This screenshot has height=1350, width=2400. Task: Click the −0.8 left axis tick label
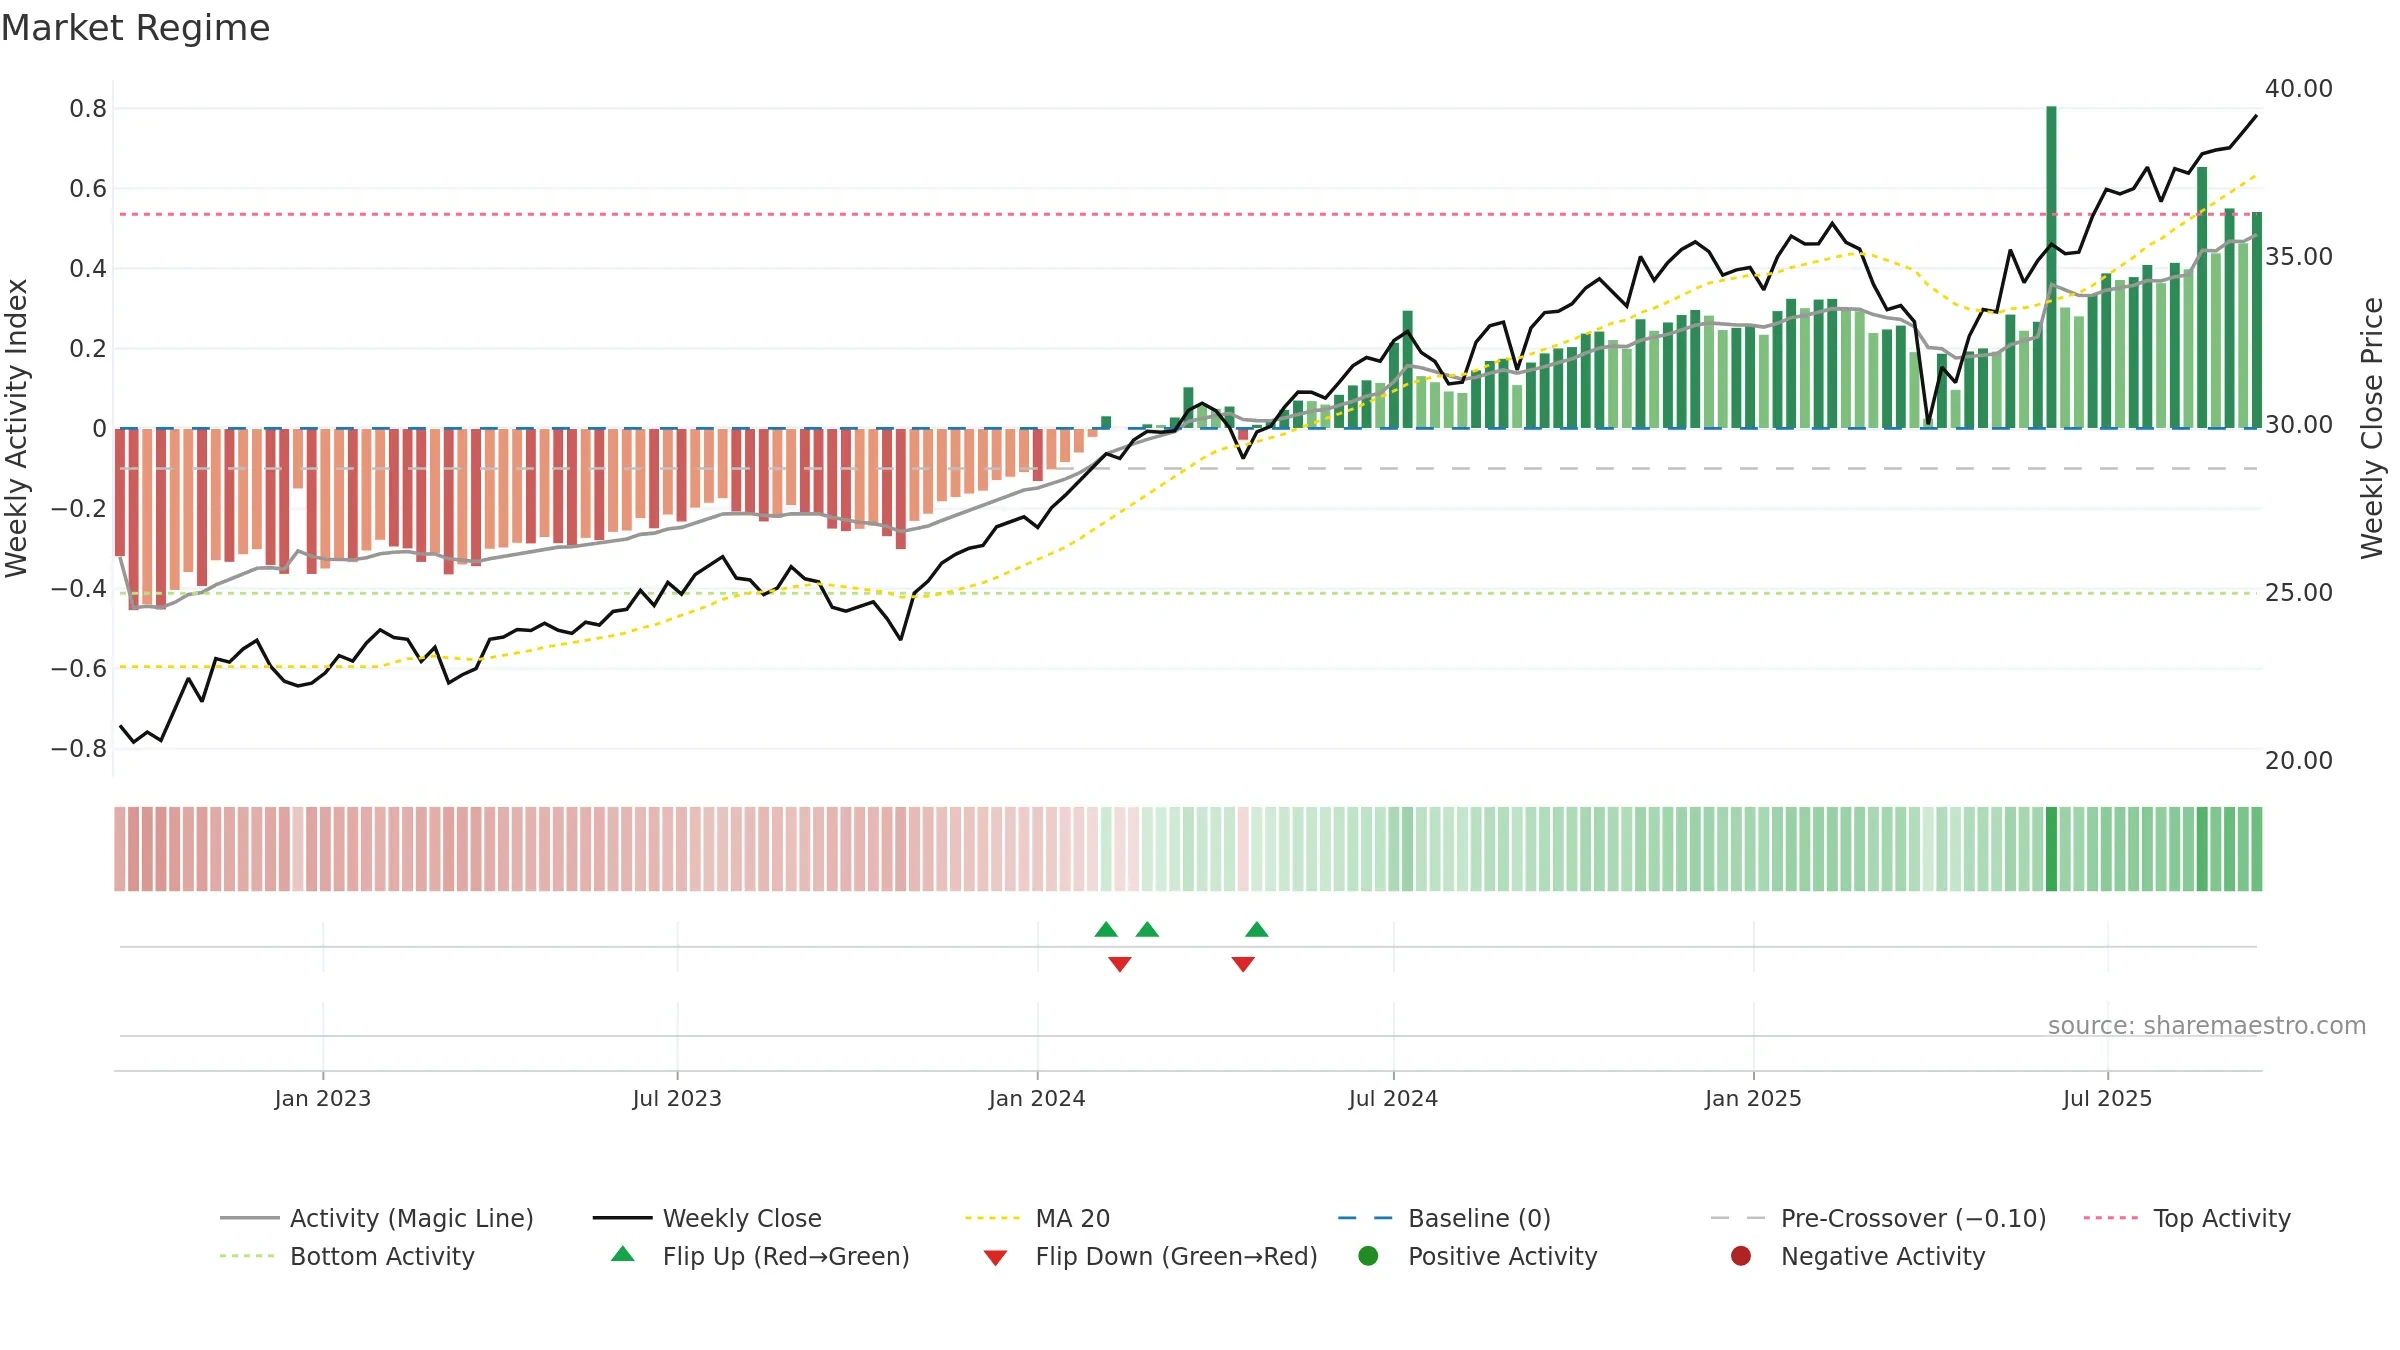pos(79,748)
